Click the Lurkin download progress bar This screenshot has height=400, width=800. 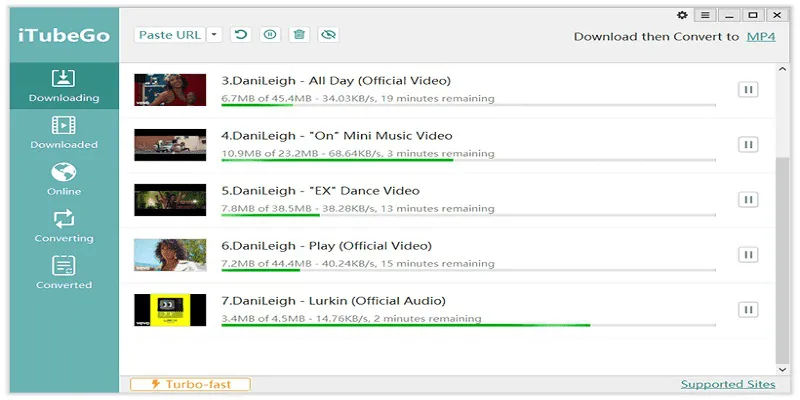[468, 325]
